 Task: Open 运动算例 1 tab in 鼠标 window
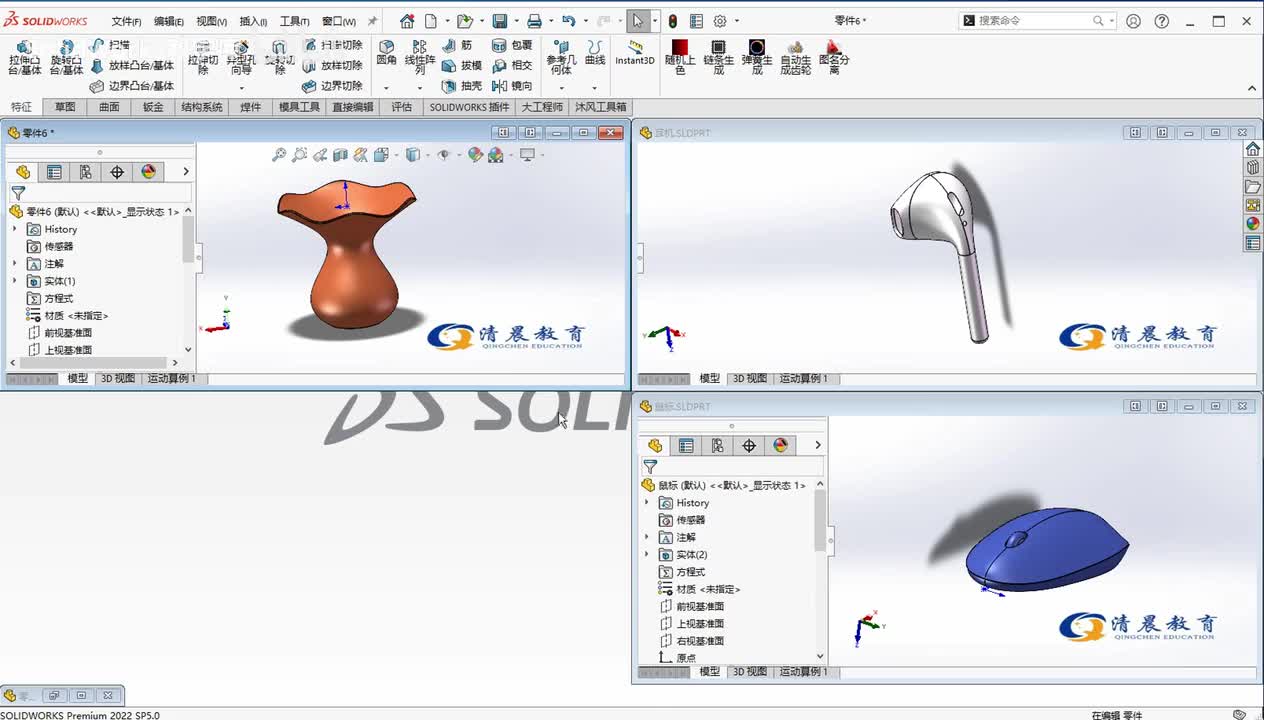pyautogui.click(x=804, y=672)
